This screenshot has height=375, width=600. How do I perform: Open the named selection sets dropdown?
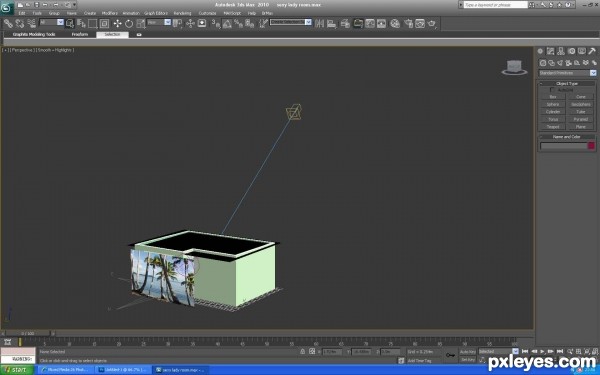(291, 22)
